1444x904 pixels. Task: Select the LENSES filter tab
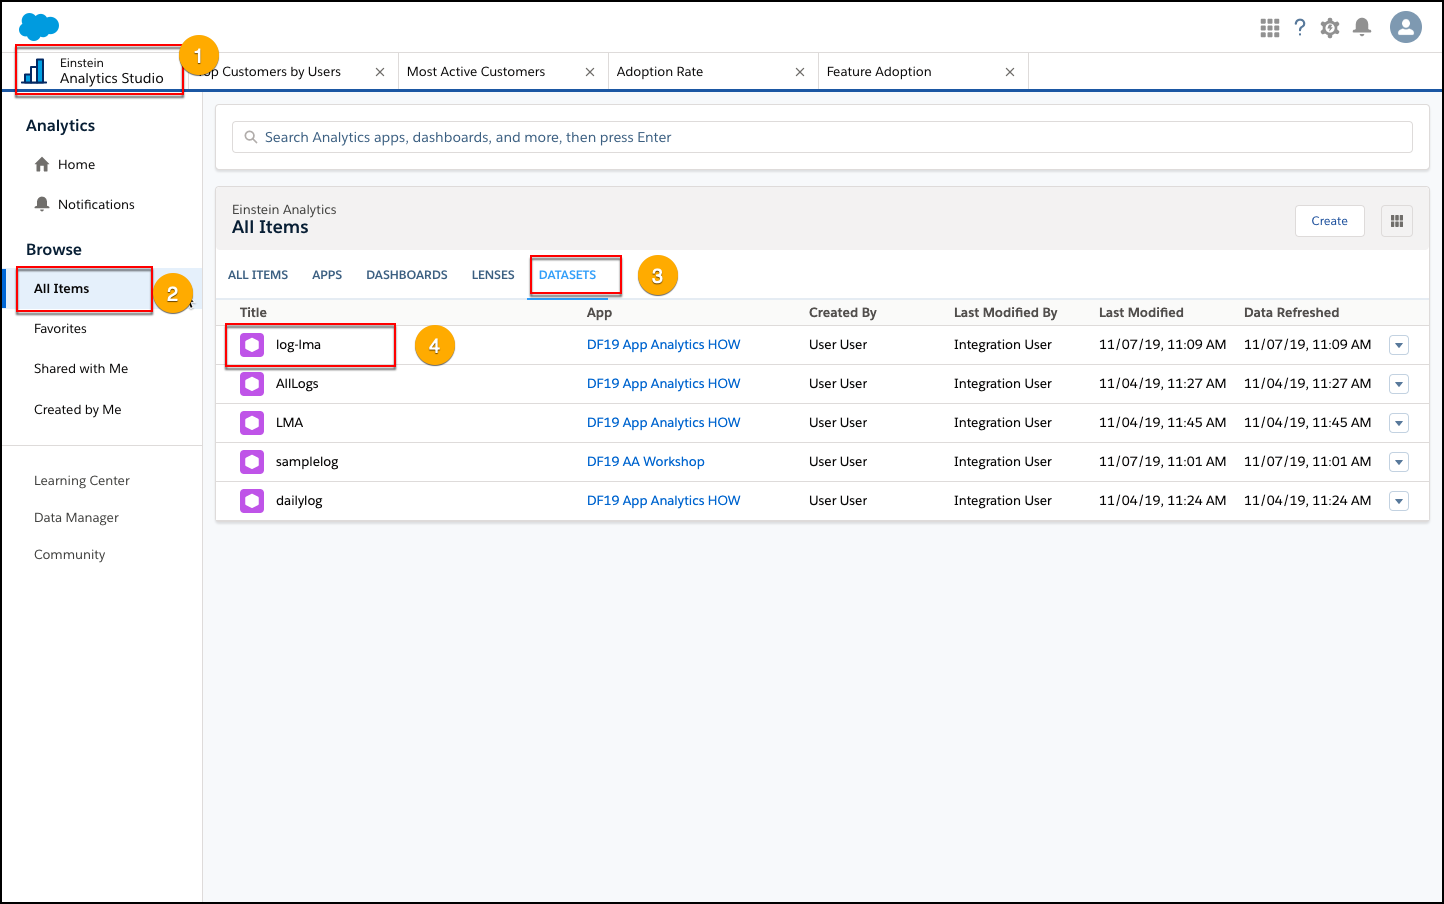coord(493,275)
